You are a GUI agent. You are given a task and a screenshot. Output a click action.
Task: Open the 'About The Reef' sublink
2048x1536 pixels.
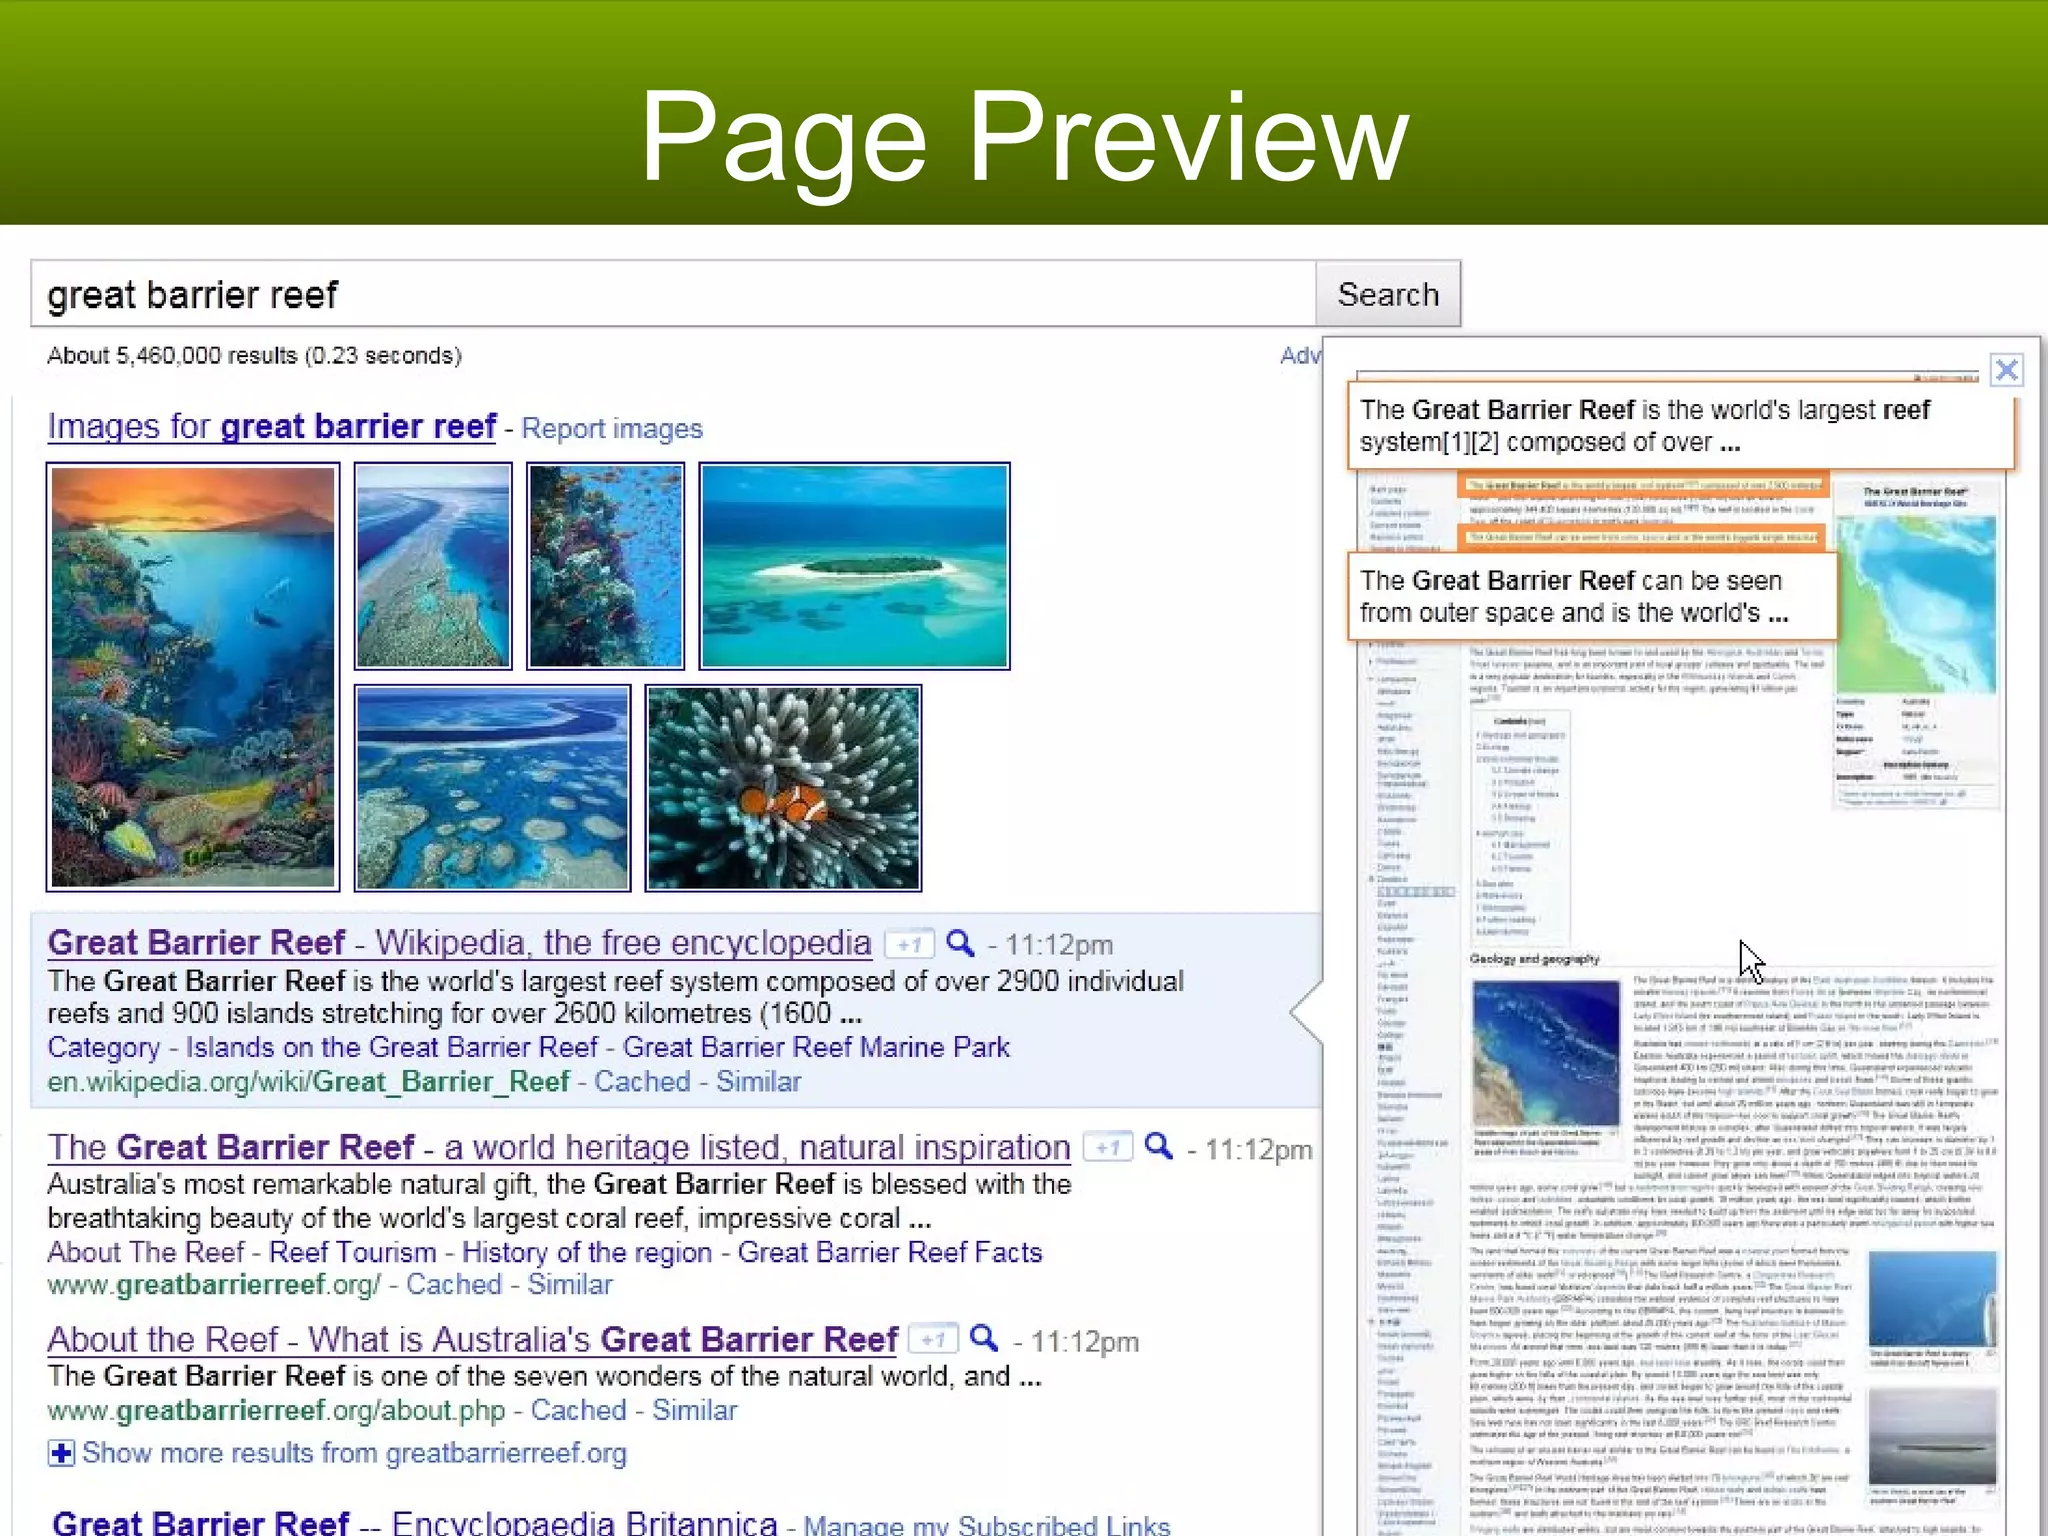[x=146, y=1252]
